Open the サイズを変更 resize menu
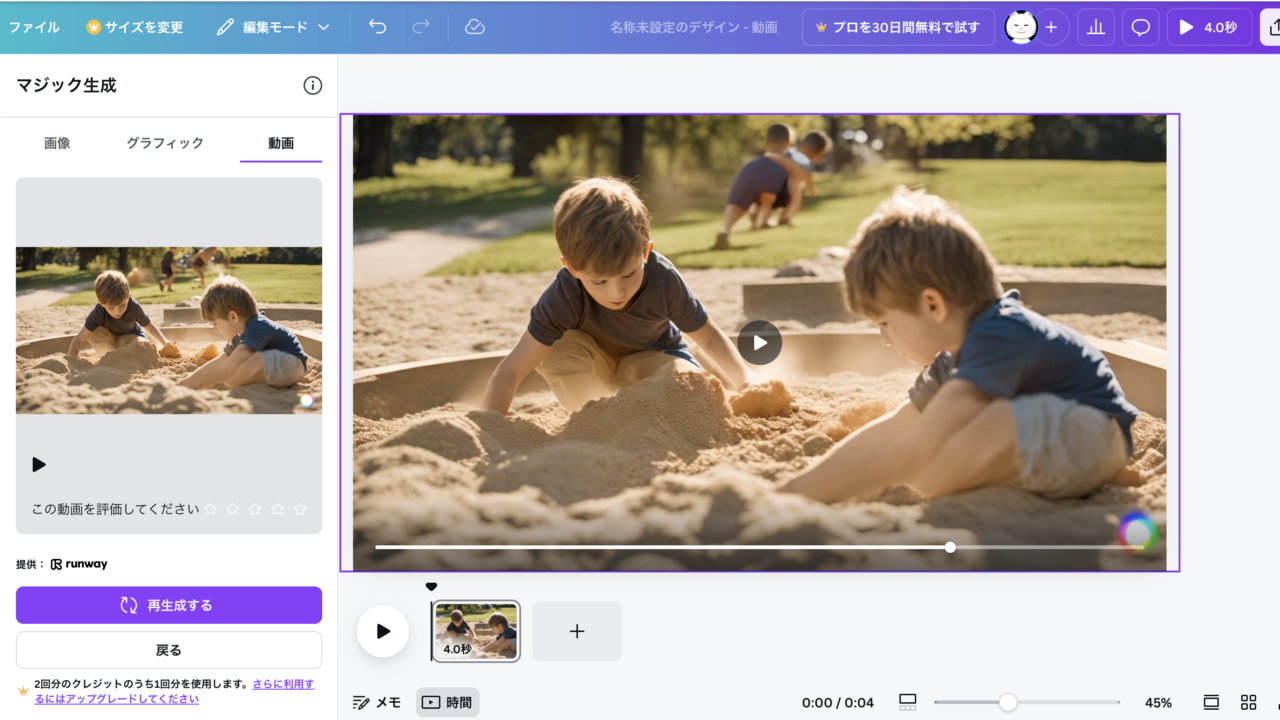This screenshot has height=720, width=1280. click(x=135, y=27)
